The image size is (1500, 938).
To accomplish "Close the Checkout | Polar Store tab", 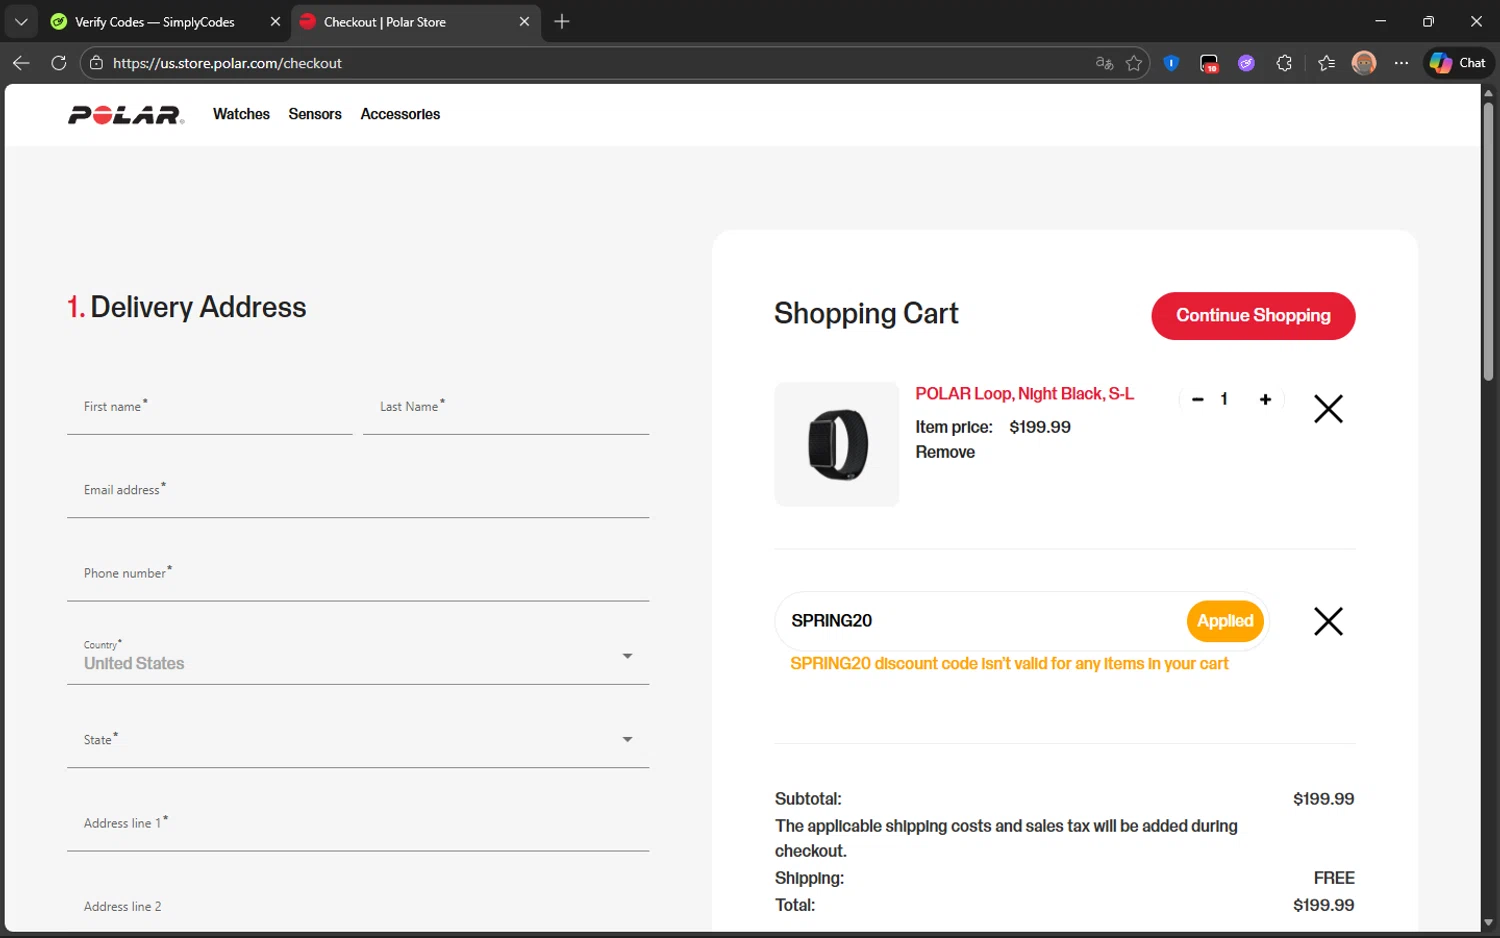I will tap(524, 21).
